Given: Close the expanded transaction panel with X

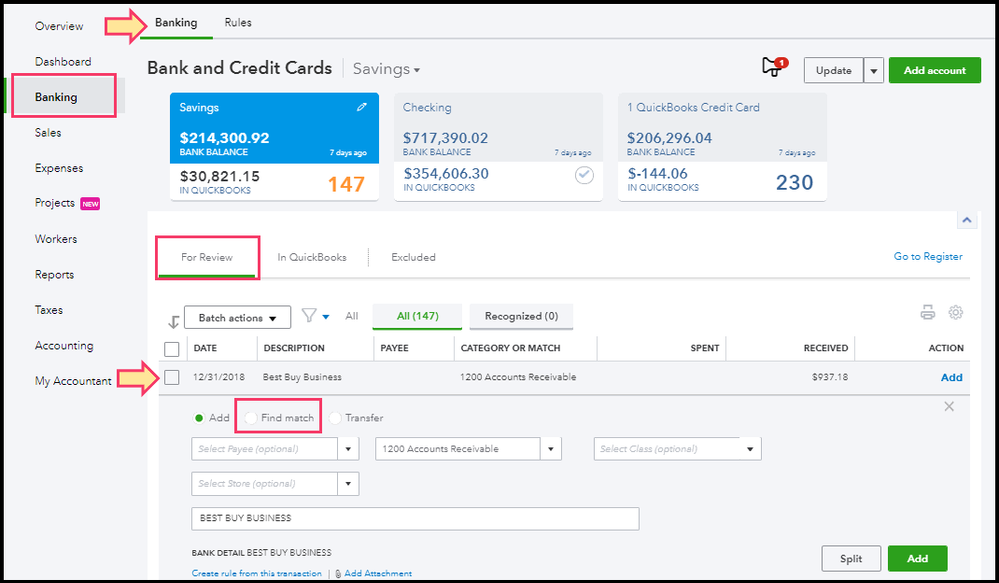Looking at the screenshot, I should [x=949, y=407].
